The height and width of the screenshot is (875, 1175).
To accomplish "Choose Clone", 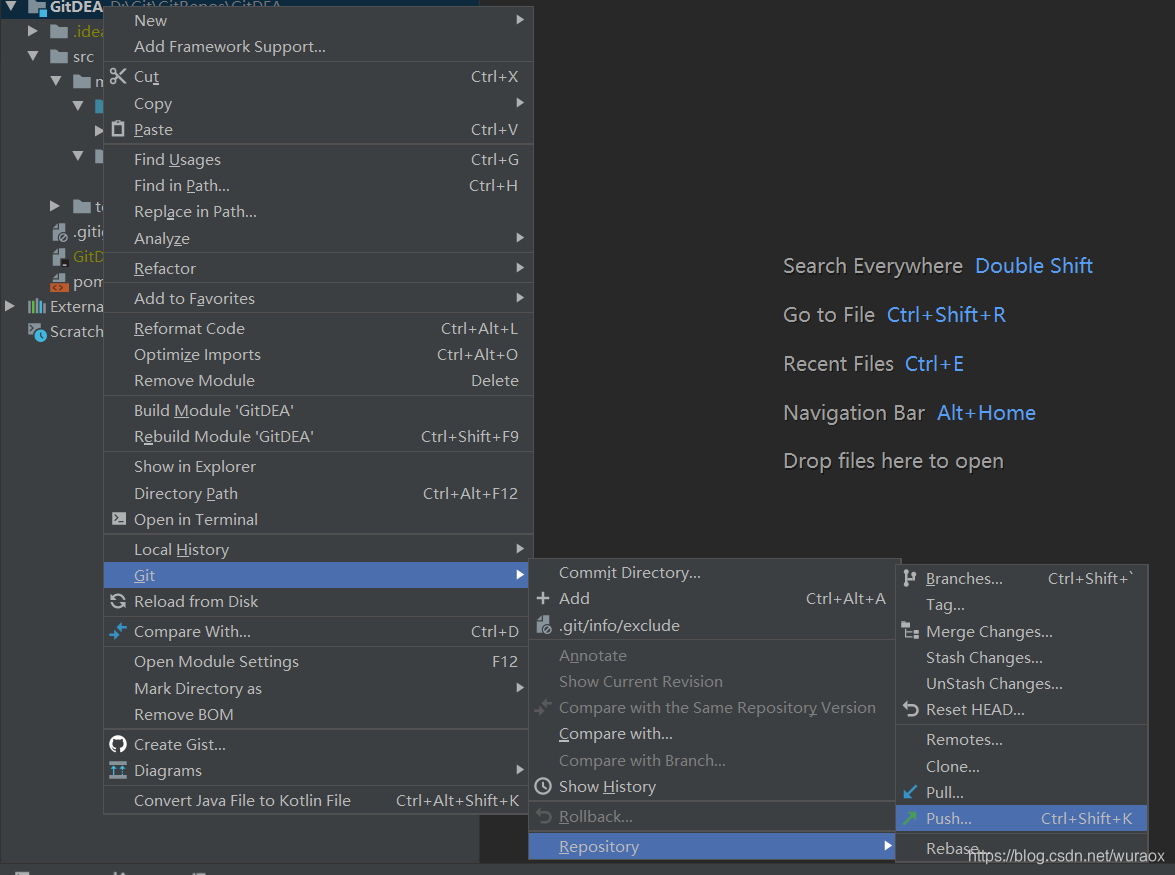I will (x=1022, y=766).
